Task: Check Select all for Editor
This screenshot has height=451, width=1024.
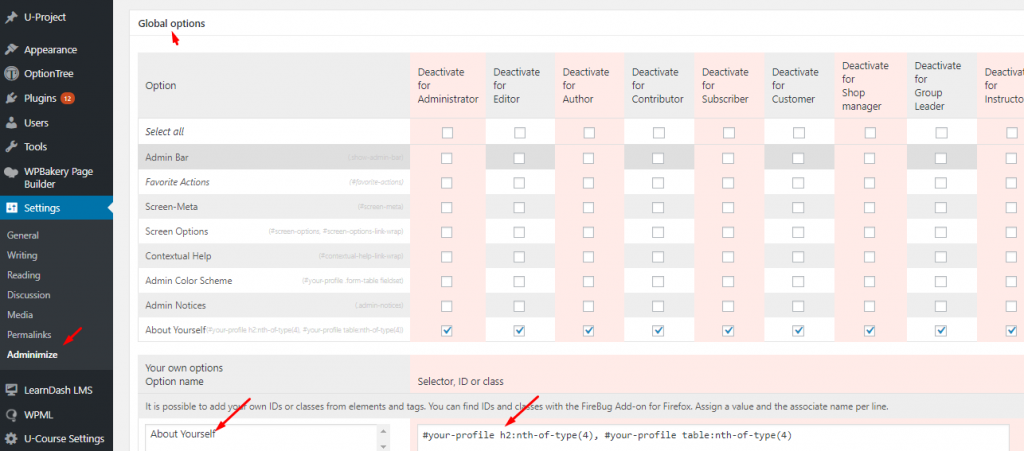Action: (520, 132)
